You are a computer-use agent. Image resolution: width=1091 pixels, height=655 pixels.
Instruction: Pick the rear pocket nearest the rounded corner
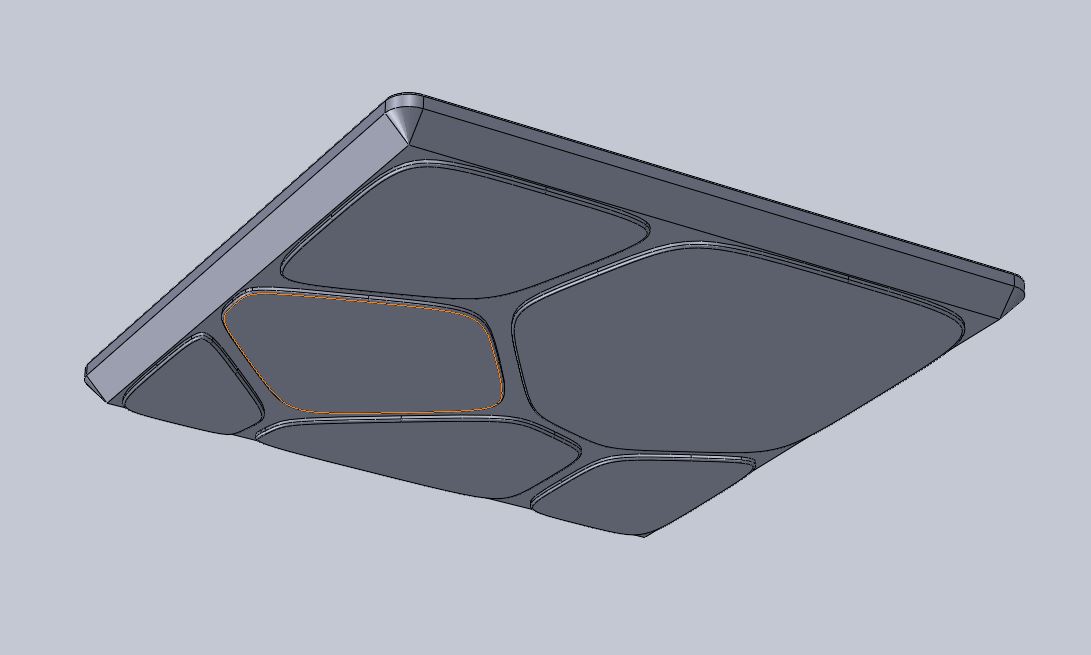tap(466, 233)
